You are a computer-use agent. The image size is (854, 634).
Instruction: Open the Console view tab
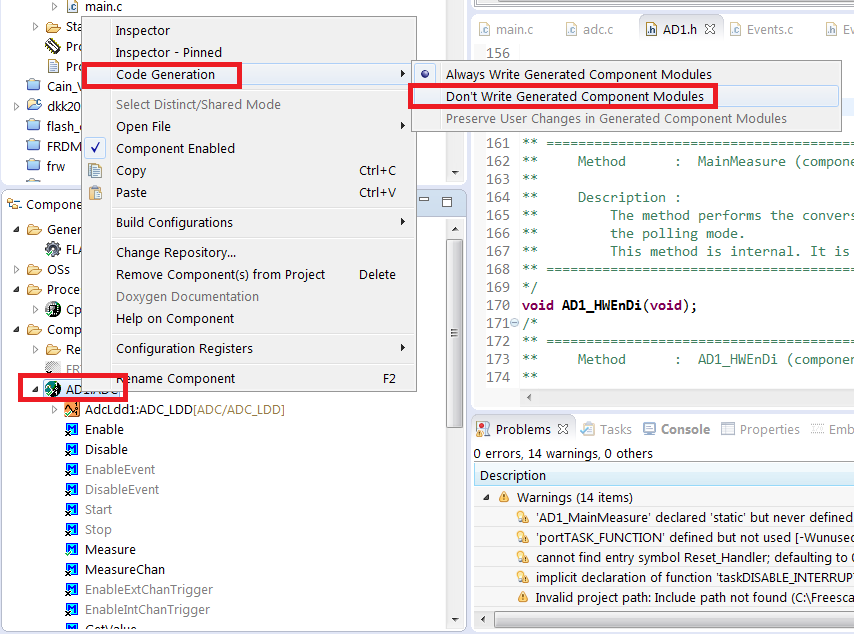pyautogui.click(x=676, y=429)
